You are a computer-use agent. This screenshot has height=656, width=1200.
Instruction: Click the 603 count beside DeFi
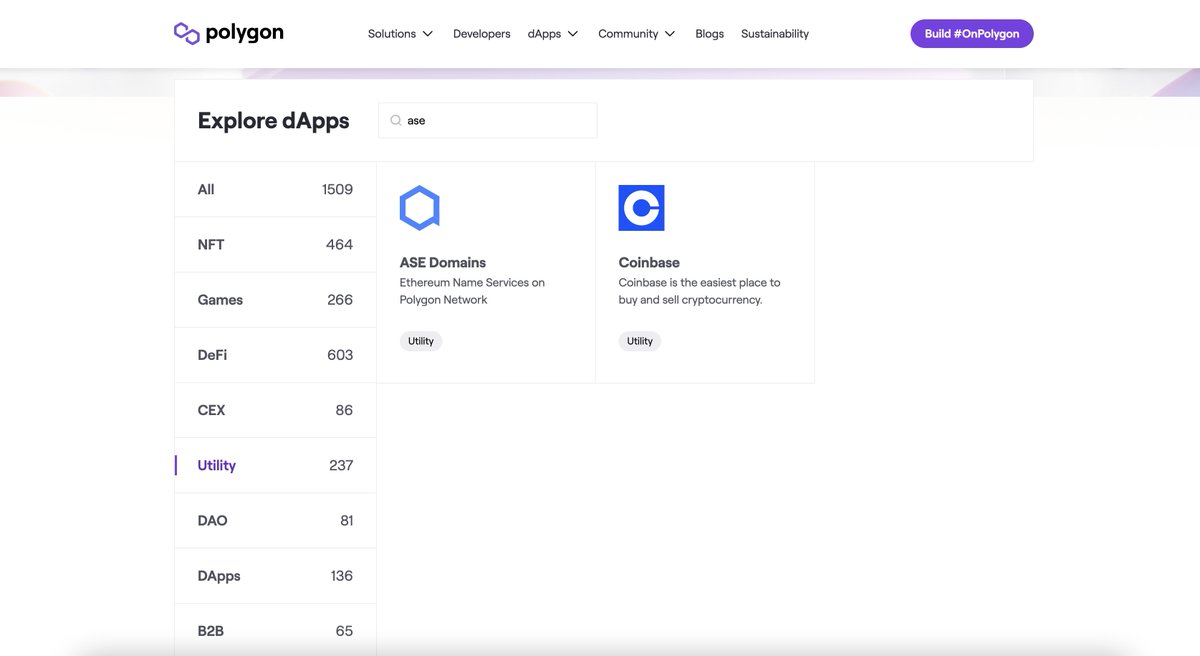point(340,355)
